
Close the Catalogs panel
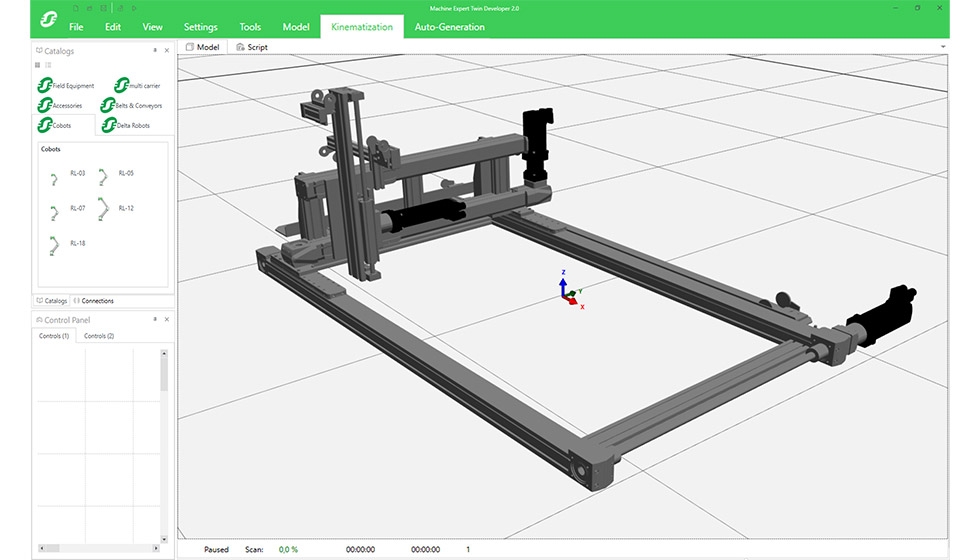(166, 50)
